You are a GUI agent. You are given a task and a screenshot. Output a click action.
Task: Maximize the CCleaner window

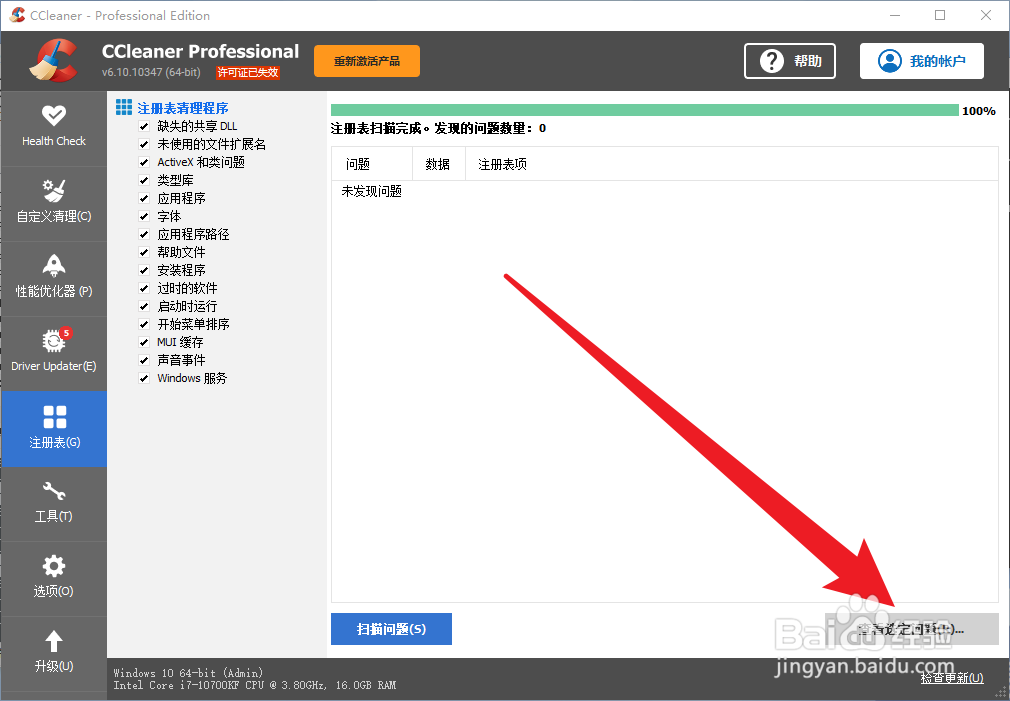tap(940, 15)
